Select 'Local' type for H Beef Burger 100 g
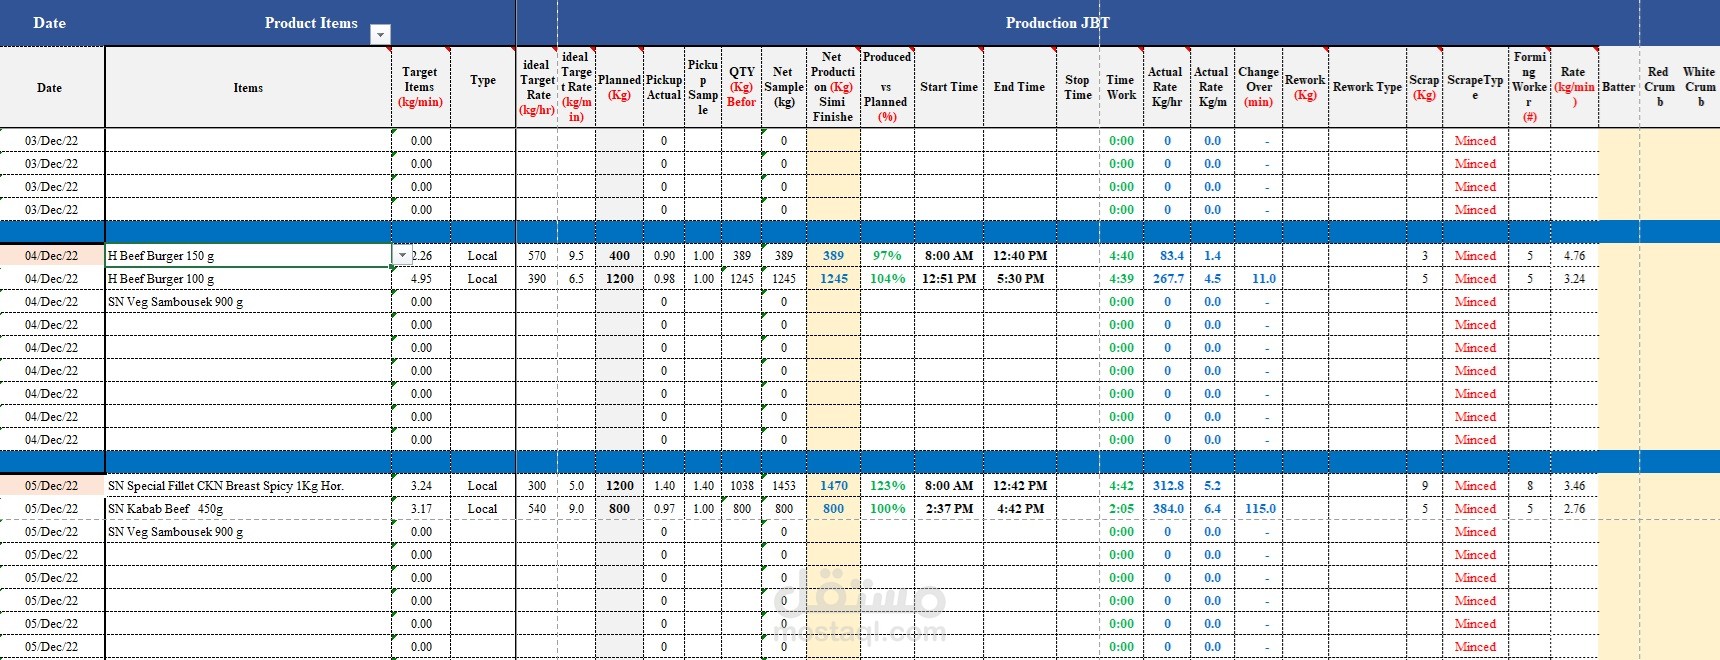This screenshot has width=1720, height=660. tap(482, 279)
